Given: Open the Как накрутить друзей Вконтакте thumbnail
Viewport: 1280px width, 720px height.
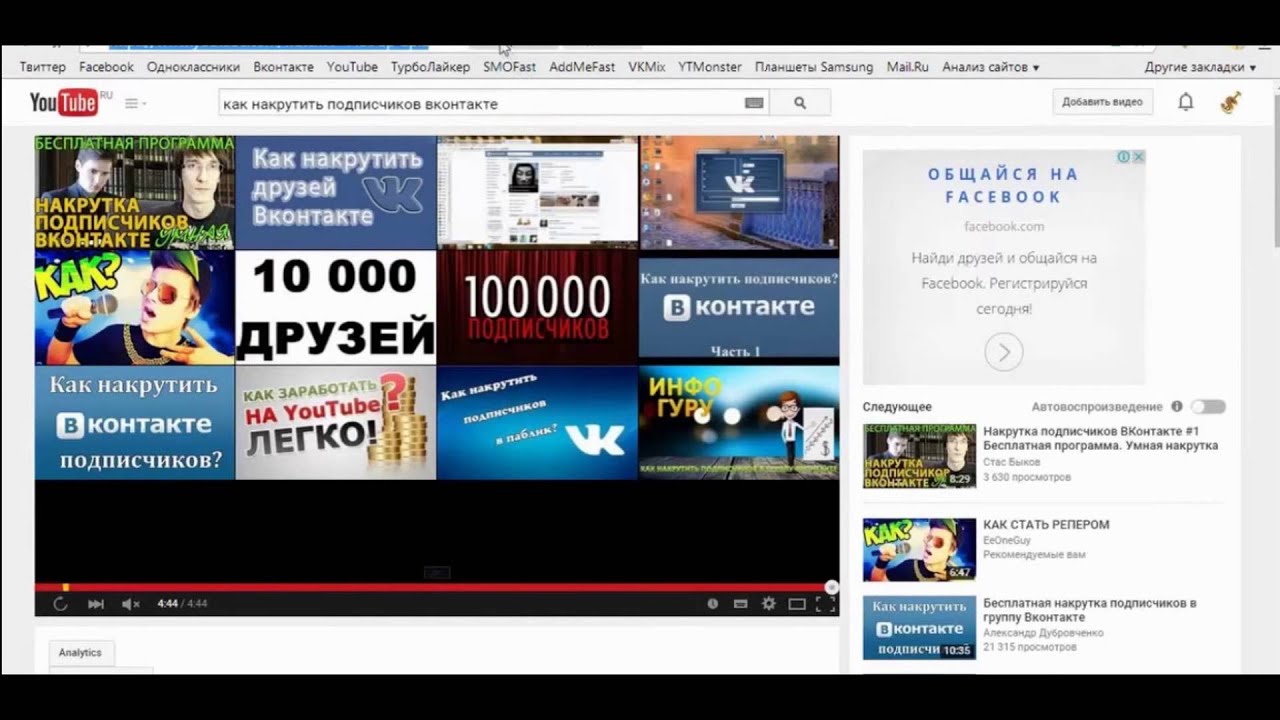Looking at the screenshot, I should click(x=336, y=192).
